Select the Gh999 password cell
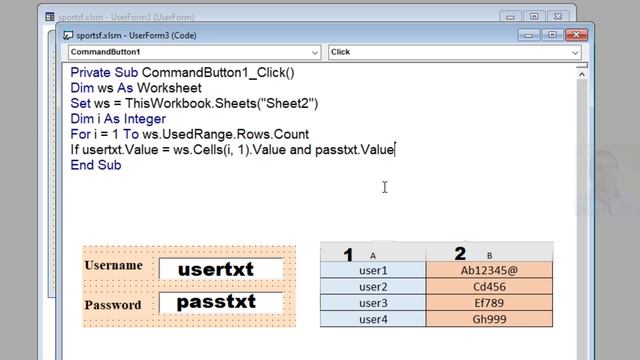 coord(489,319)
